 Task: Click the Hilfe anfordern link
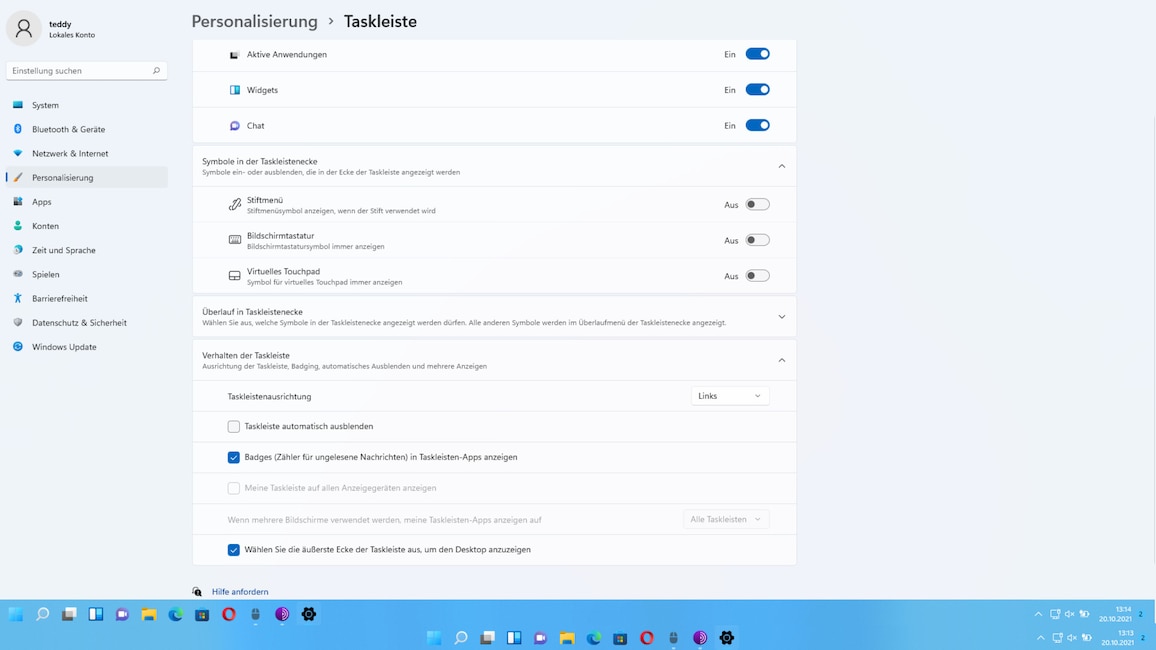point(239,591)
